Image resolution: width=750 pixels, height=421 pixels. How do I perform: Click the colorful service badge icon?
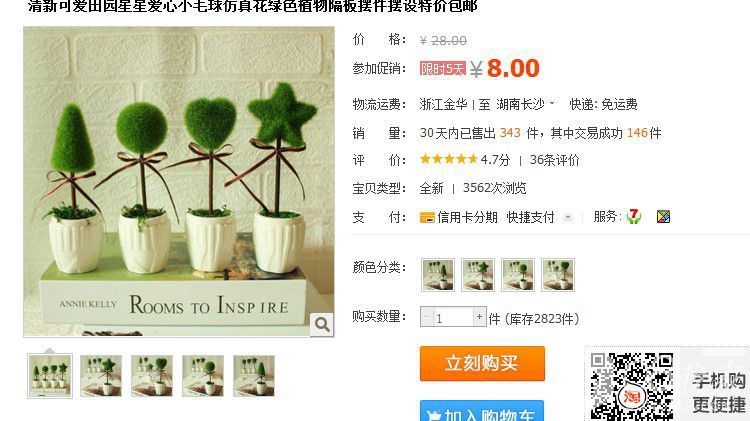663,217
